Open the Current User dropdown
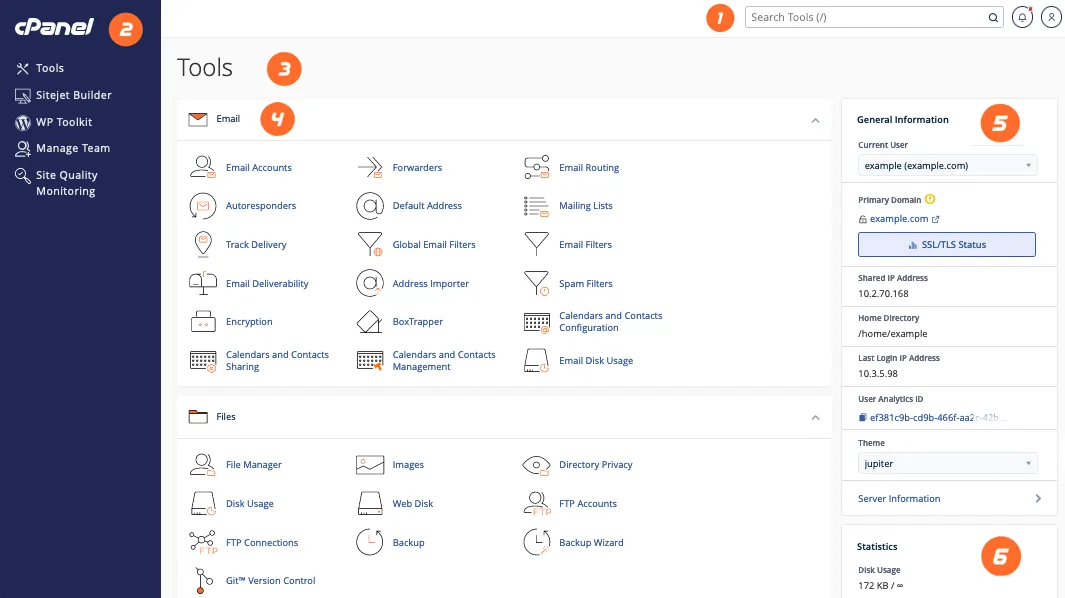 947,165
